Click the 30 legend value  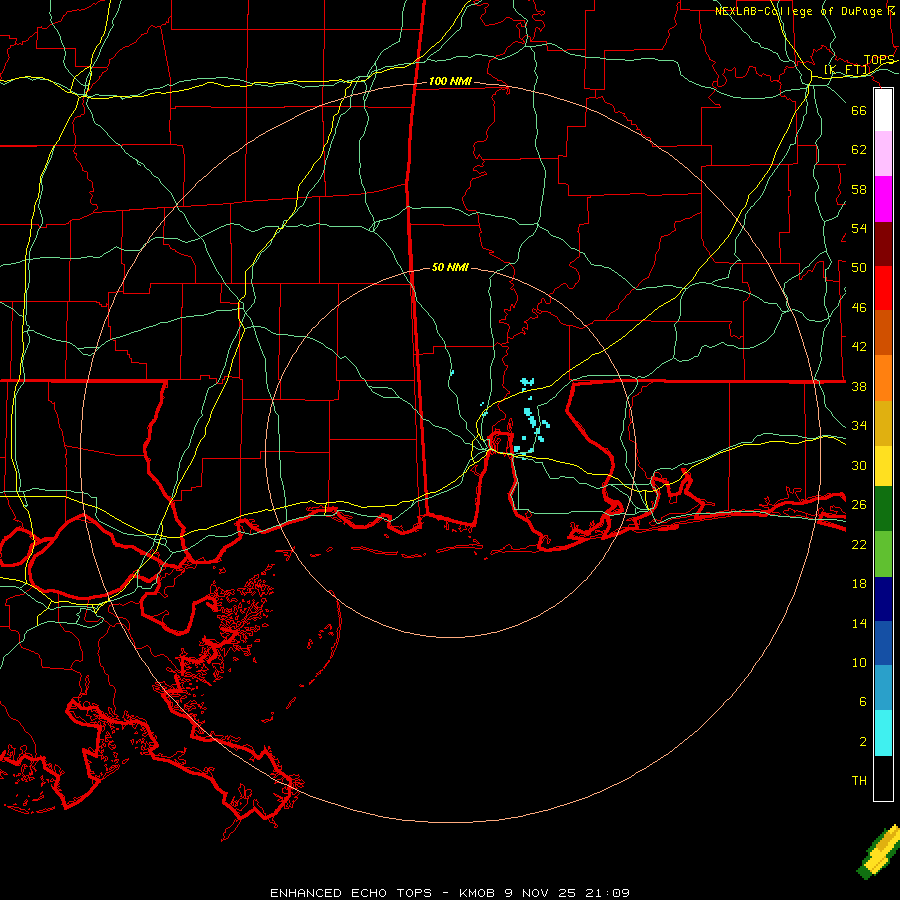tap(859, 465)
